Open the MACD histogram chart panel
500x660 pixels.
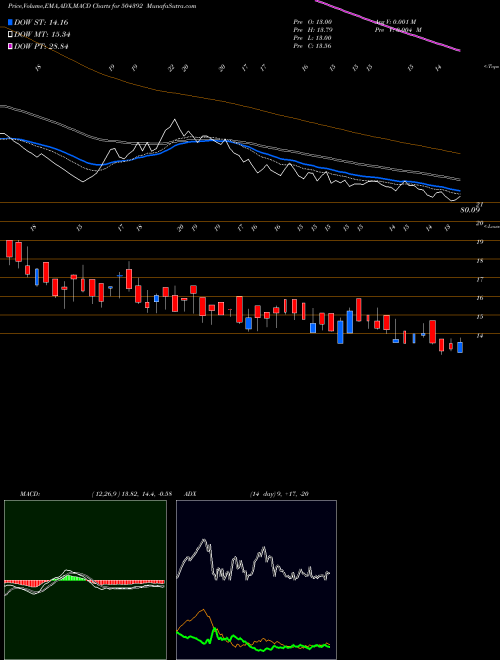pos(85,580)
